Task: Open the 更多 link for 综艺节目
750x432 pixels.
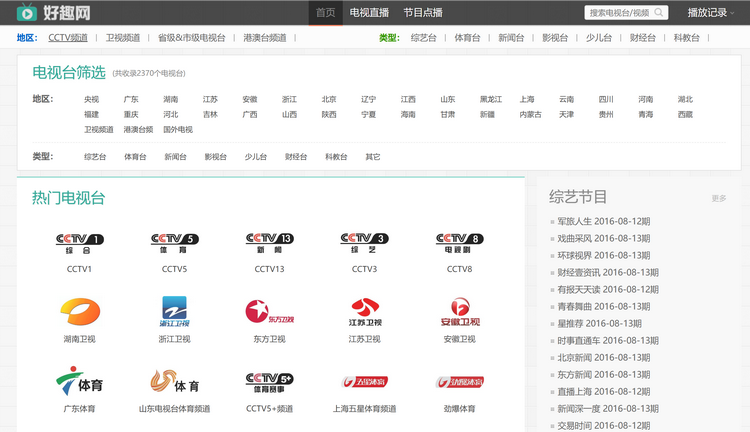Action: (718, 198)
